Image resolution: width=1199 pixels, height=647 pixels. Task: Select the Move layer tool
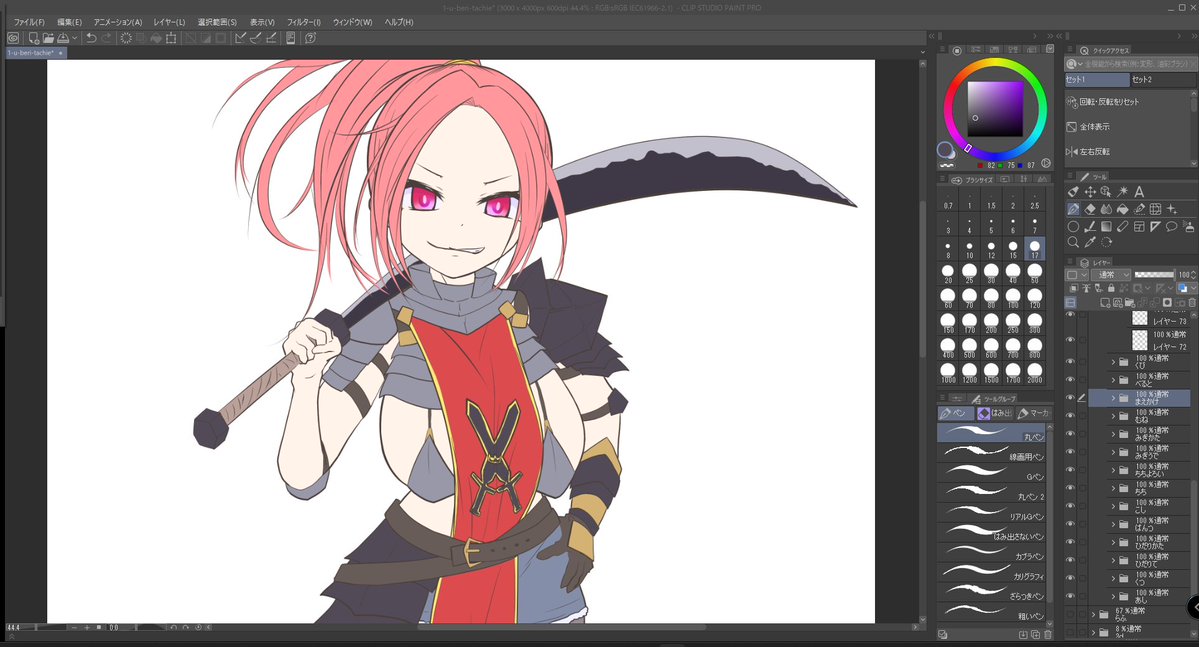coord(1090,191)
